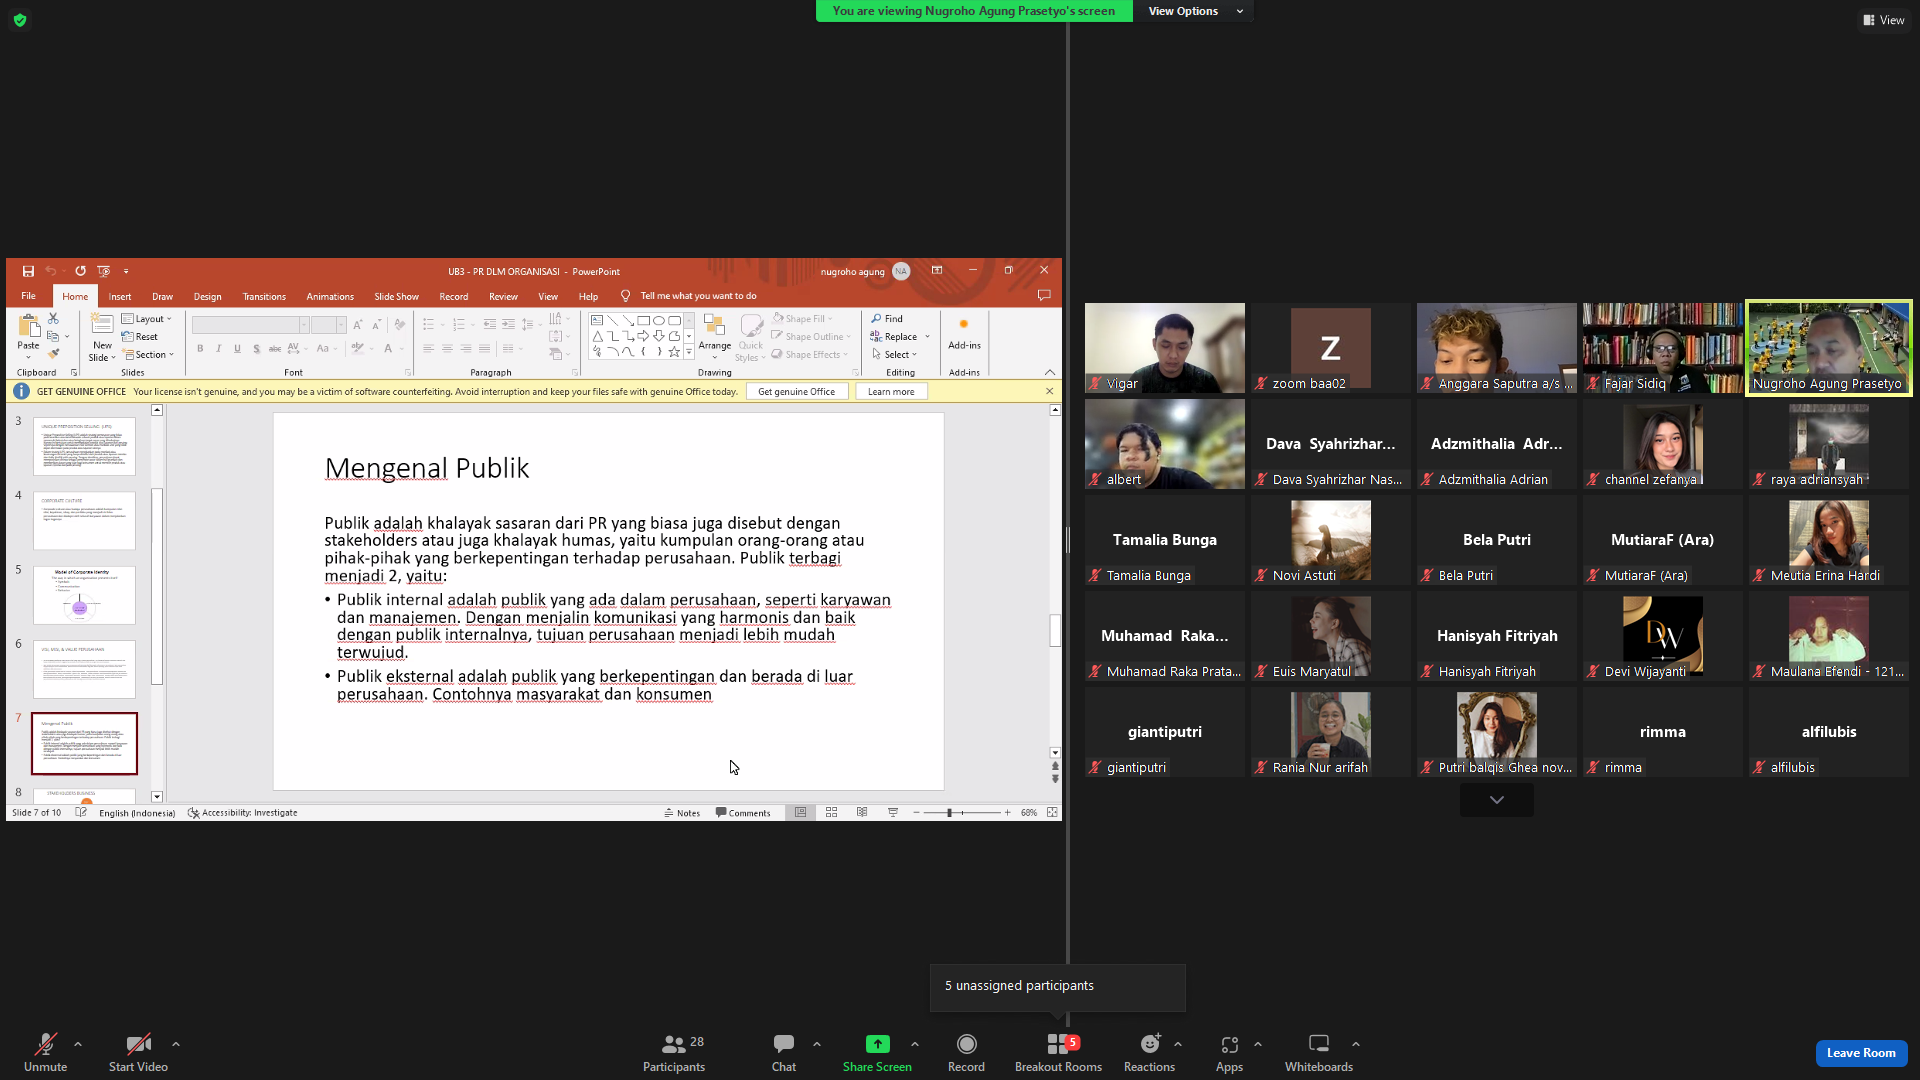
Task: Expand the Section dropdown
Action: tap(148, 355)
